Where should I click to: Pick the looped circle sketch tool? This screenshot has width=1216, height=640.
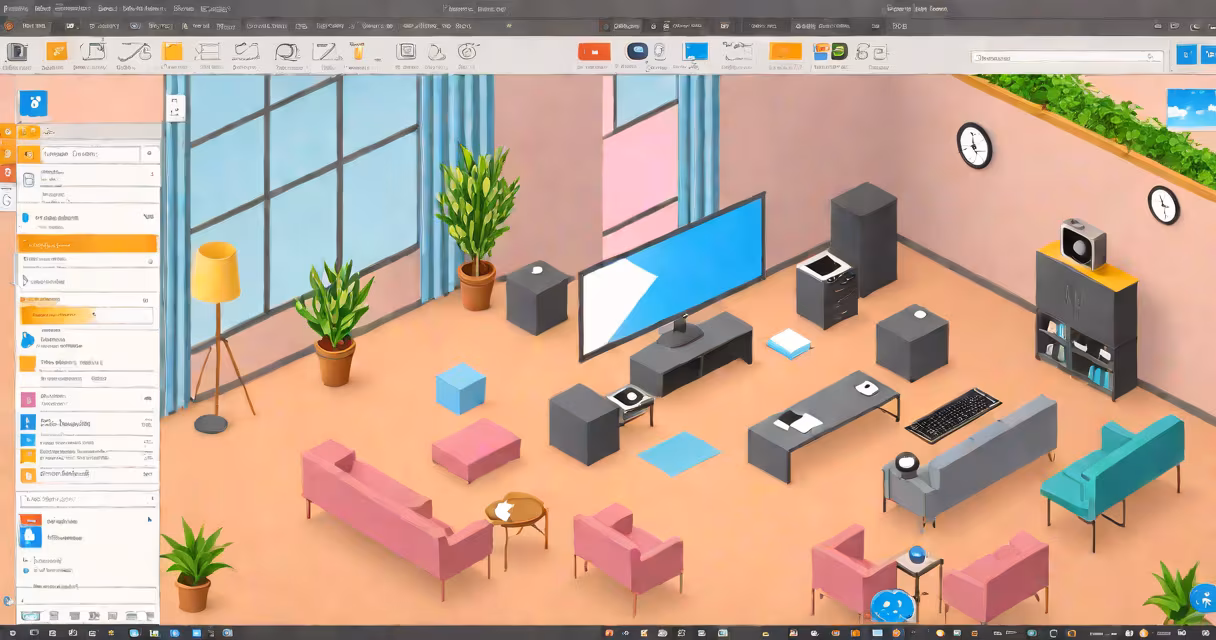pyautogui.click(x=288, y=52)
